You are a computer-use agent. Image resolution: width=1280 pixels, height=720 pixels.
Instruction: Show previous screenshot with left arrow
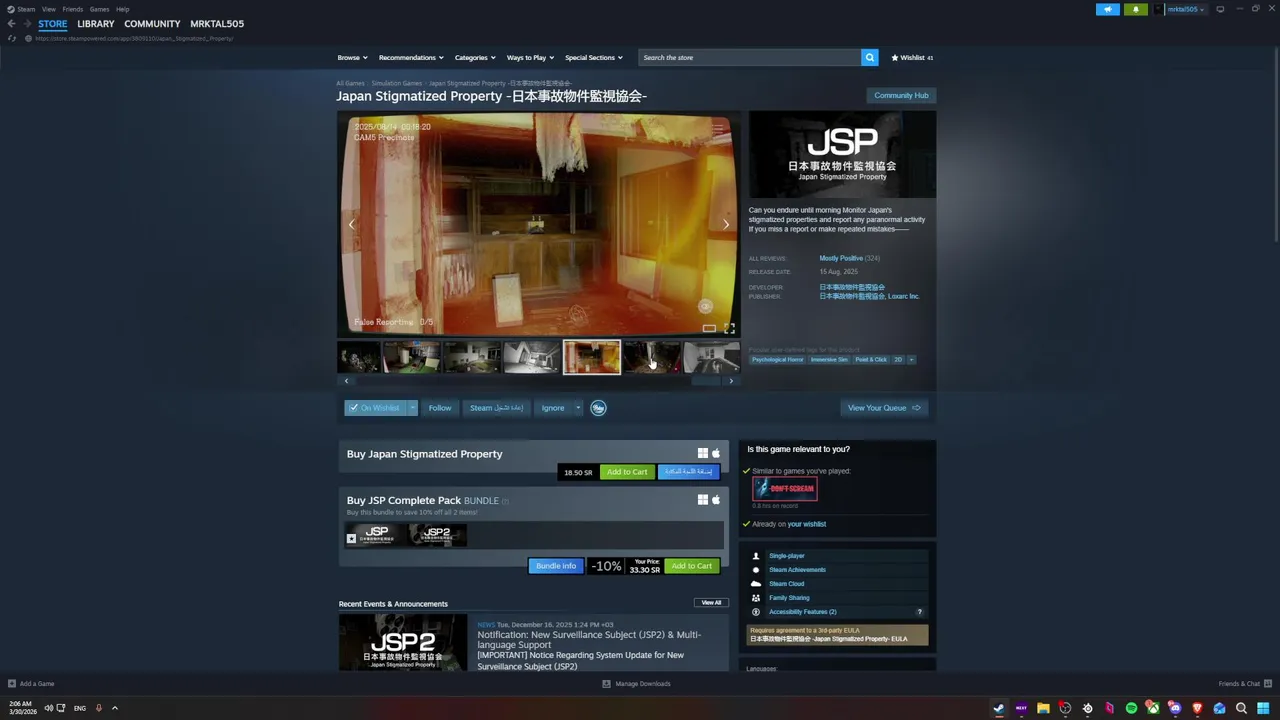tap(351, 224)
